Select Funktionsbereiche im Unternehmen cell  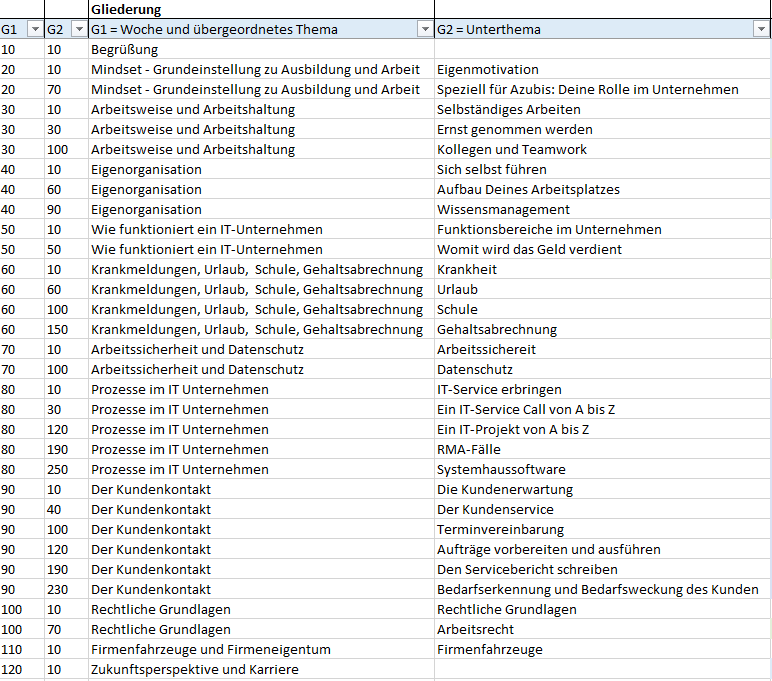point(602,229)
